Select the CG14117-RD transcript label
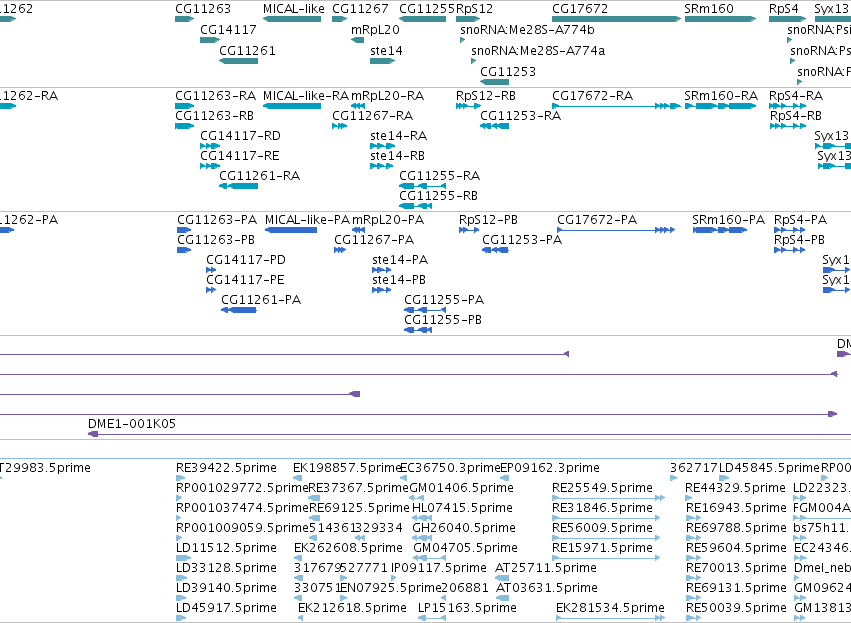Viewport: 851px width, 623px height. tap(240, 136)
